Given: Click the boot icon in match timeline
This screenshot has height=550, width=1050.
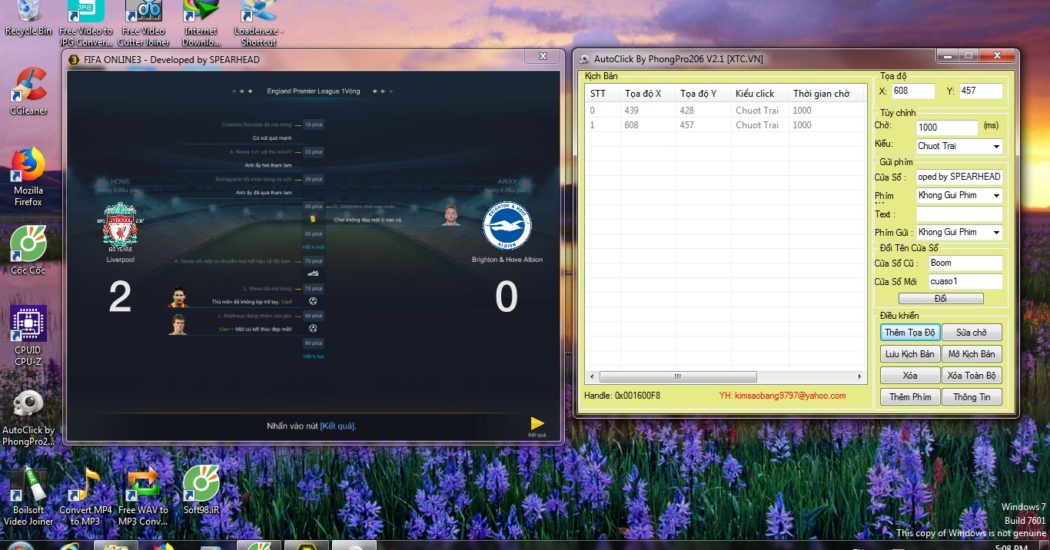Looking at the screenshot, I should (313, 273).
